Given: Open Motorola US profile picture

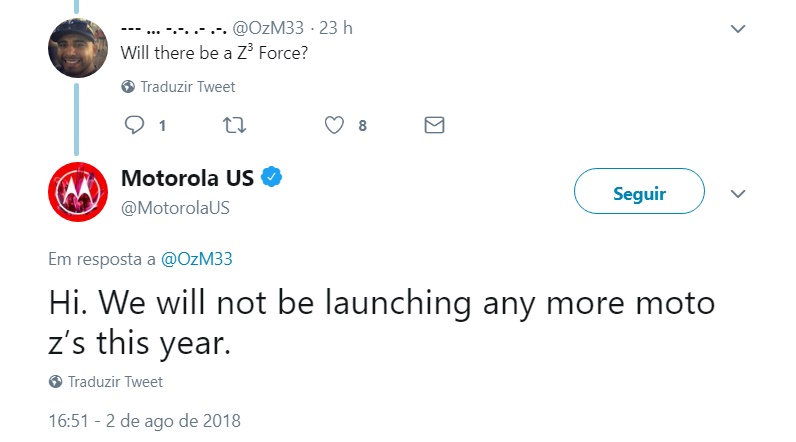Looking at the screenshot, I should tap(78, 192).
